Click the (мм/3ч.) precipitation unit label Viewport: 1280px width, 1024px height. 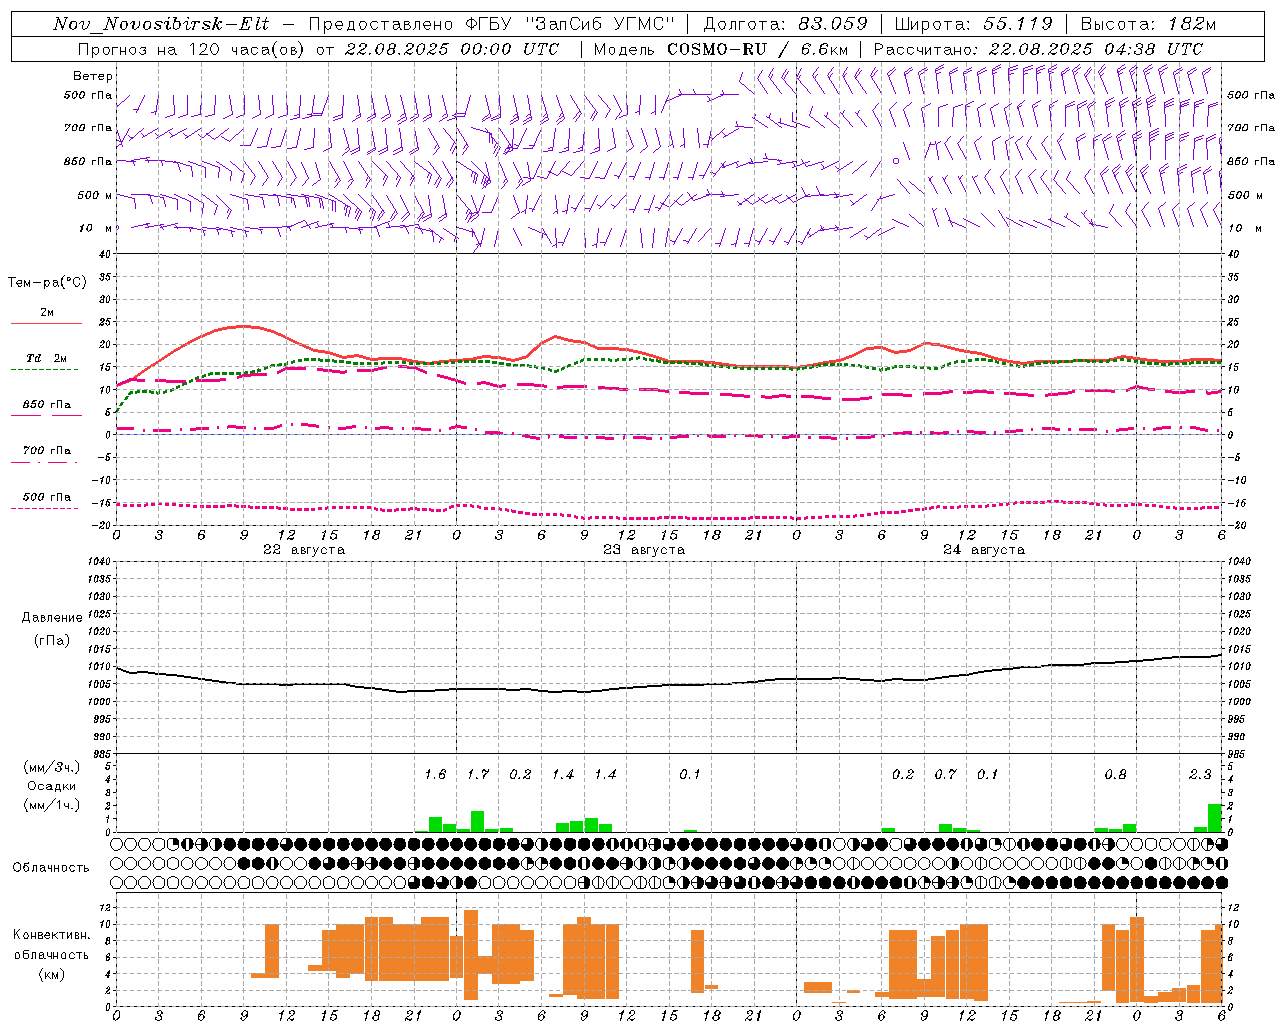click(52, 767)
